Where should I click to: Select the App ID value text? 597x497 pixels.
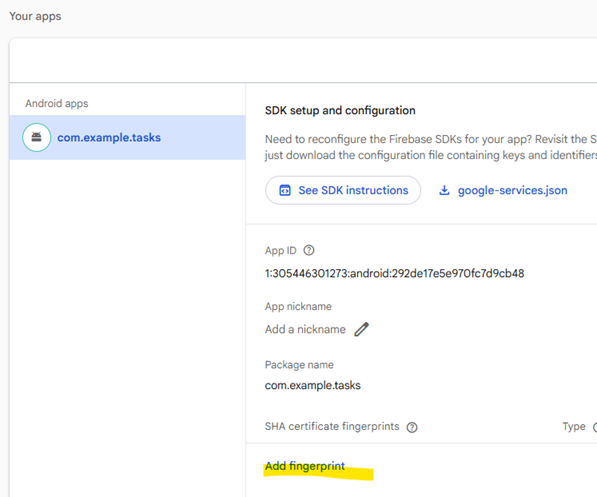[x=394, y=273]
